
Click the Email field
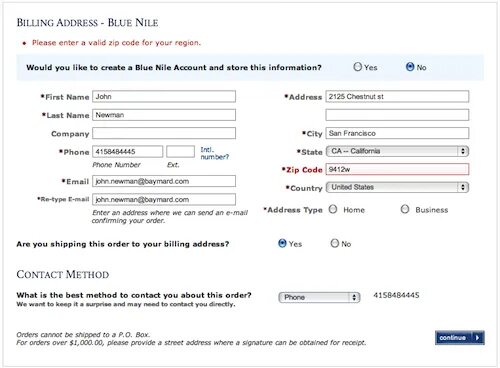coord(164,181)
